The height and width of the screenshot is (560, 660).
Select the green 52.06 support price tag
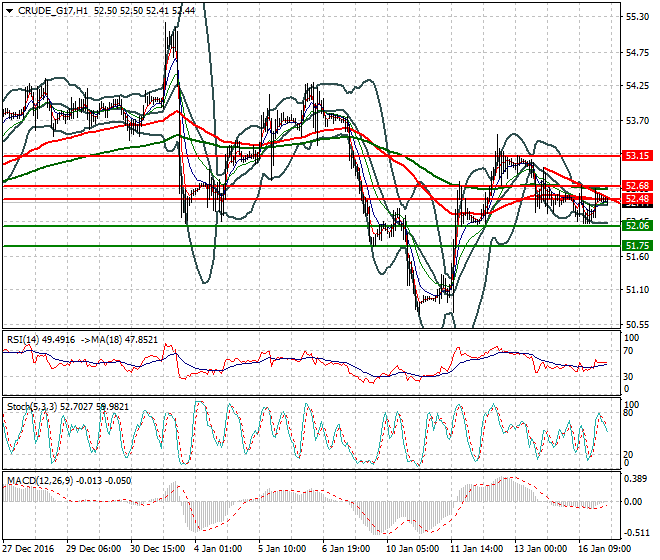pyautogui.click(x=637, y=226)
